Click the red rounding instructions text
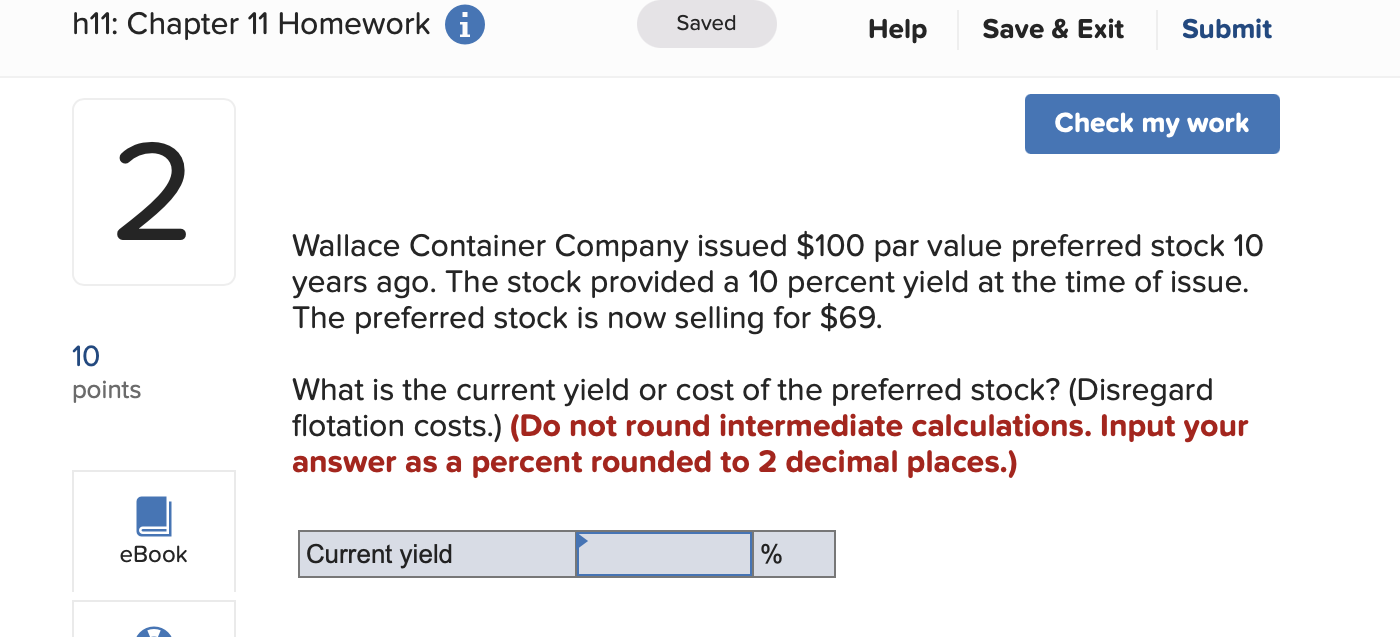 pos(770,445)
